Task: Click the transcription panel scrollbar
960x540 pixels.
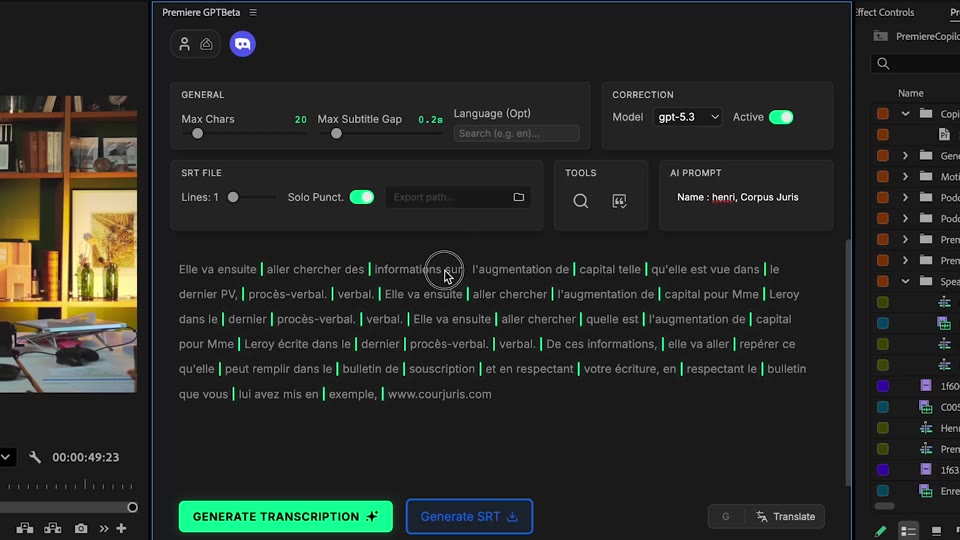Action: (x=848, y=362)
